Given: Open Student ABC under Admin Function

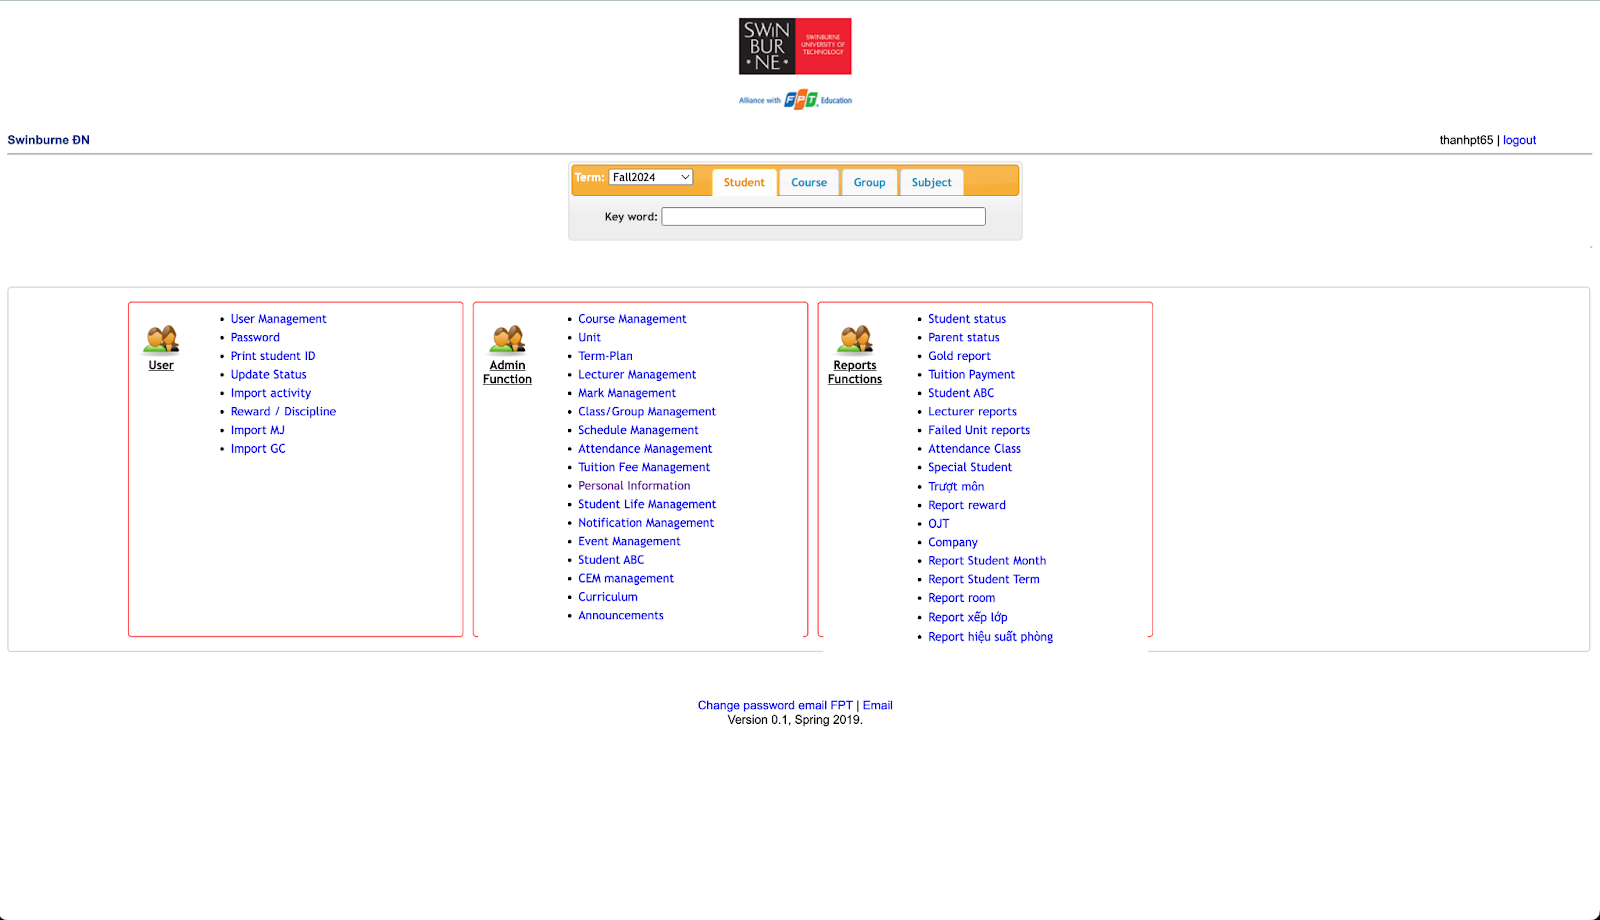Looking at the screenshot, I should [x=611, y=559].
